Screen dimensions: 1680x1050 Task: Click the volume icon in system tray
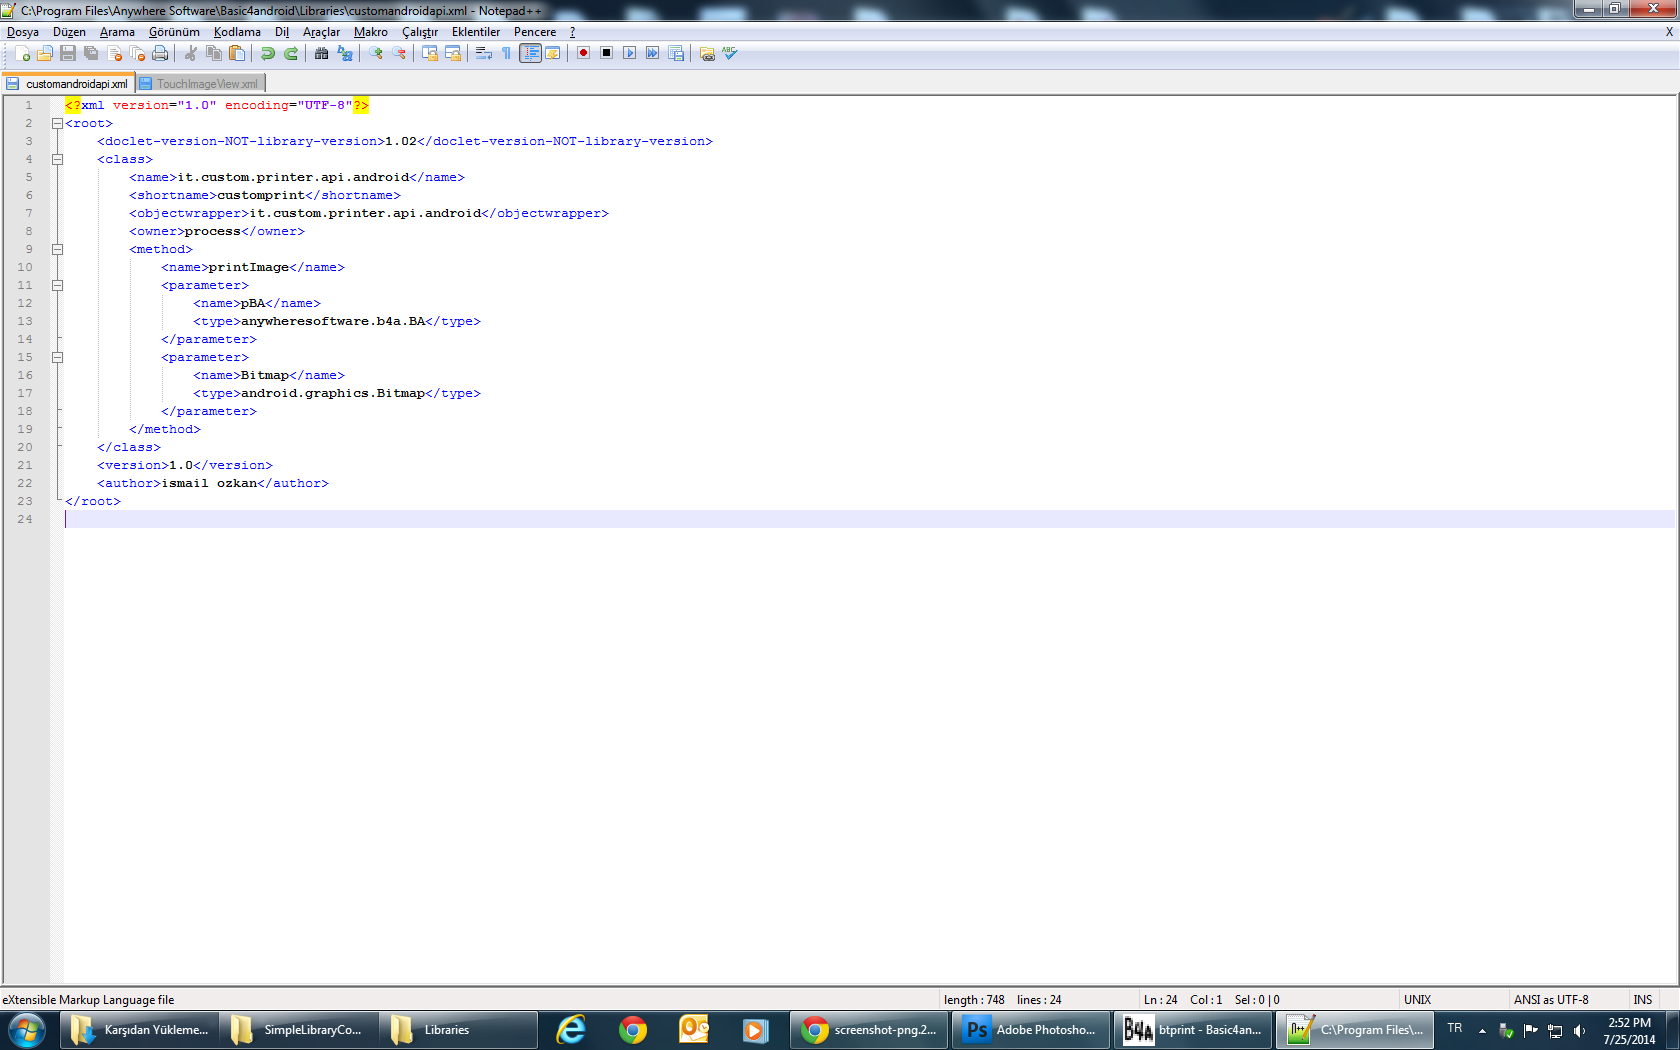(1579, 1031)
